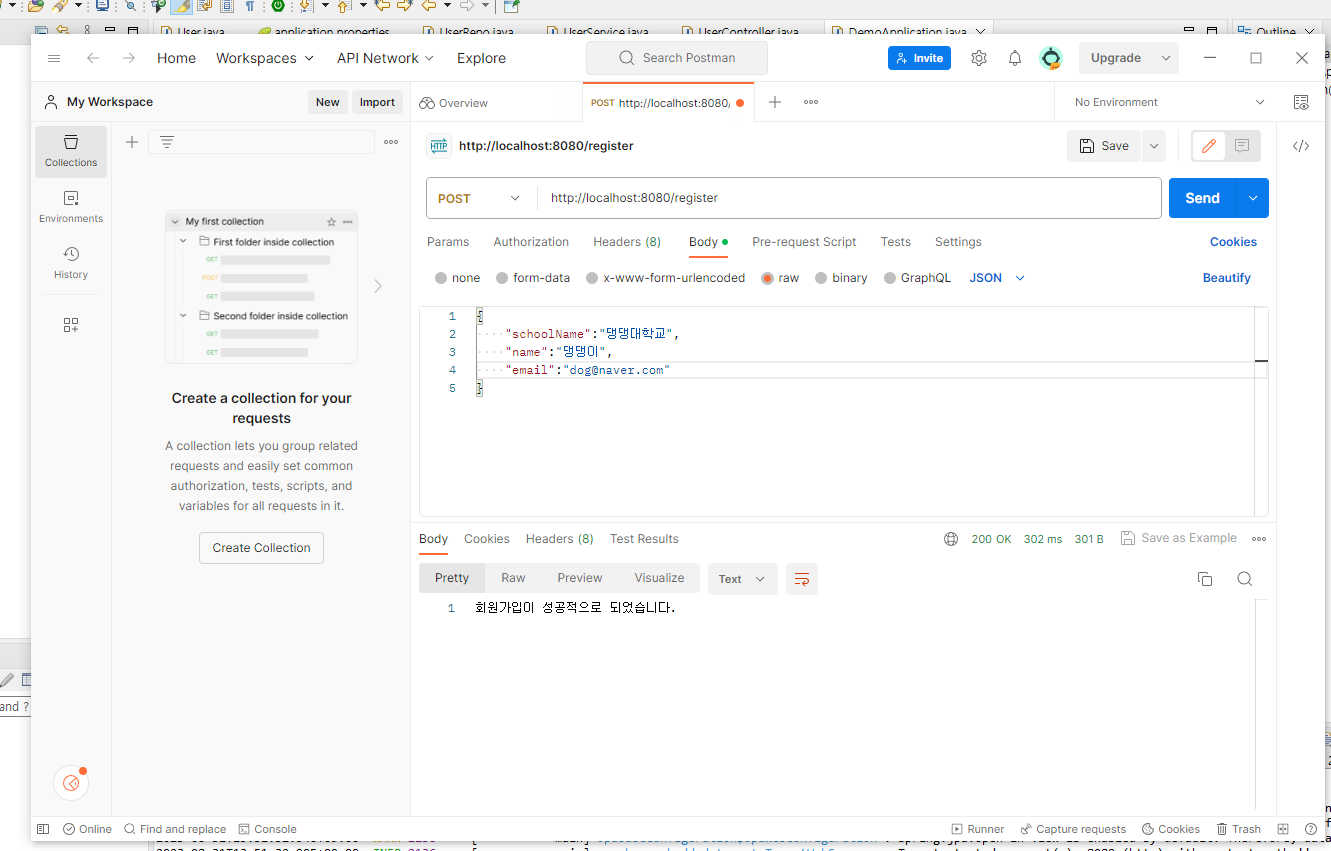Go forward with the right arrow
Image resolution: width=1331 pixels, height=851 pixels.
coord(129,58)
